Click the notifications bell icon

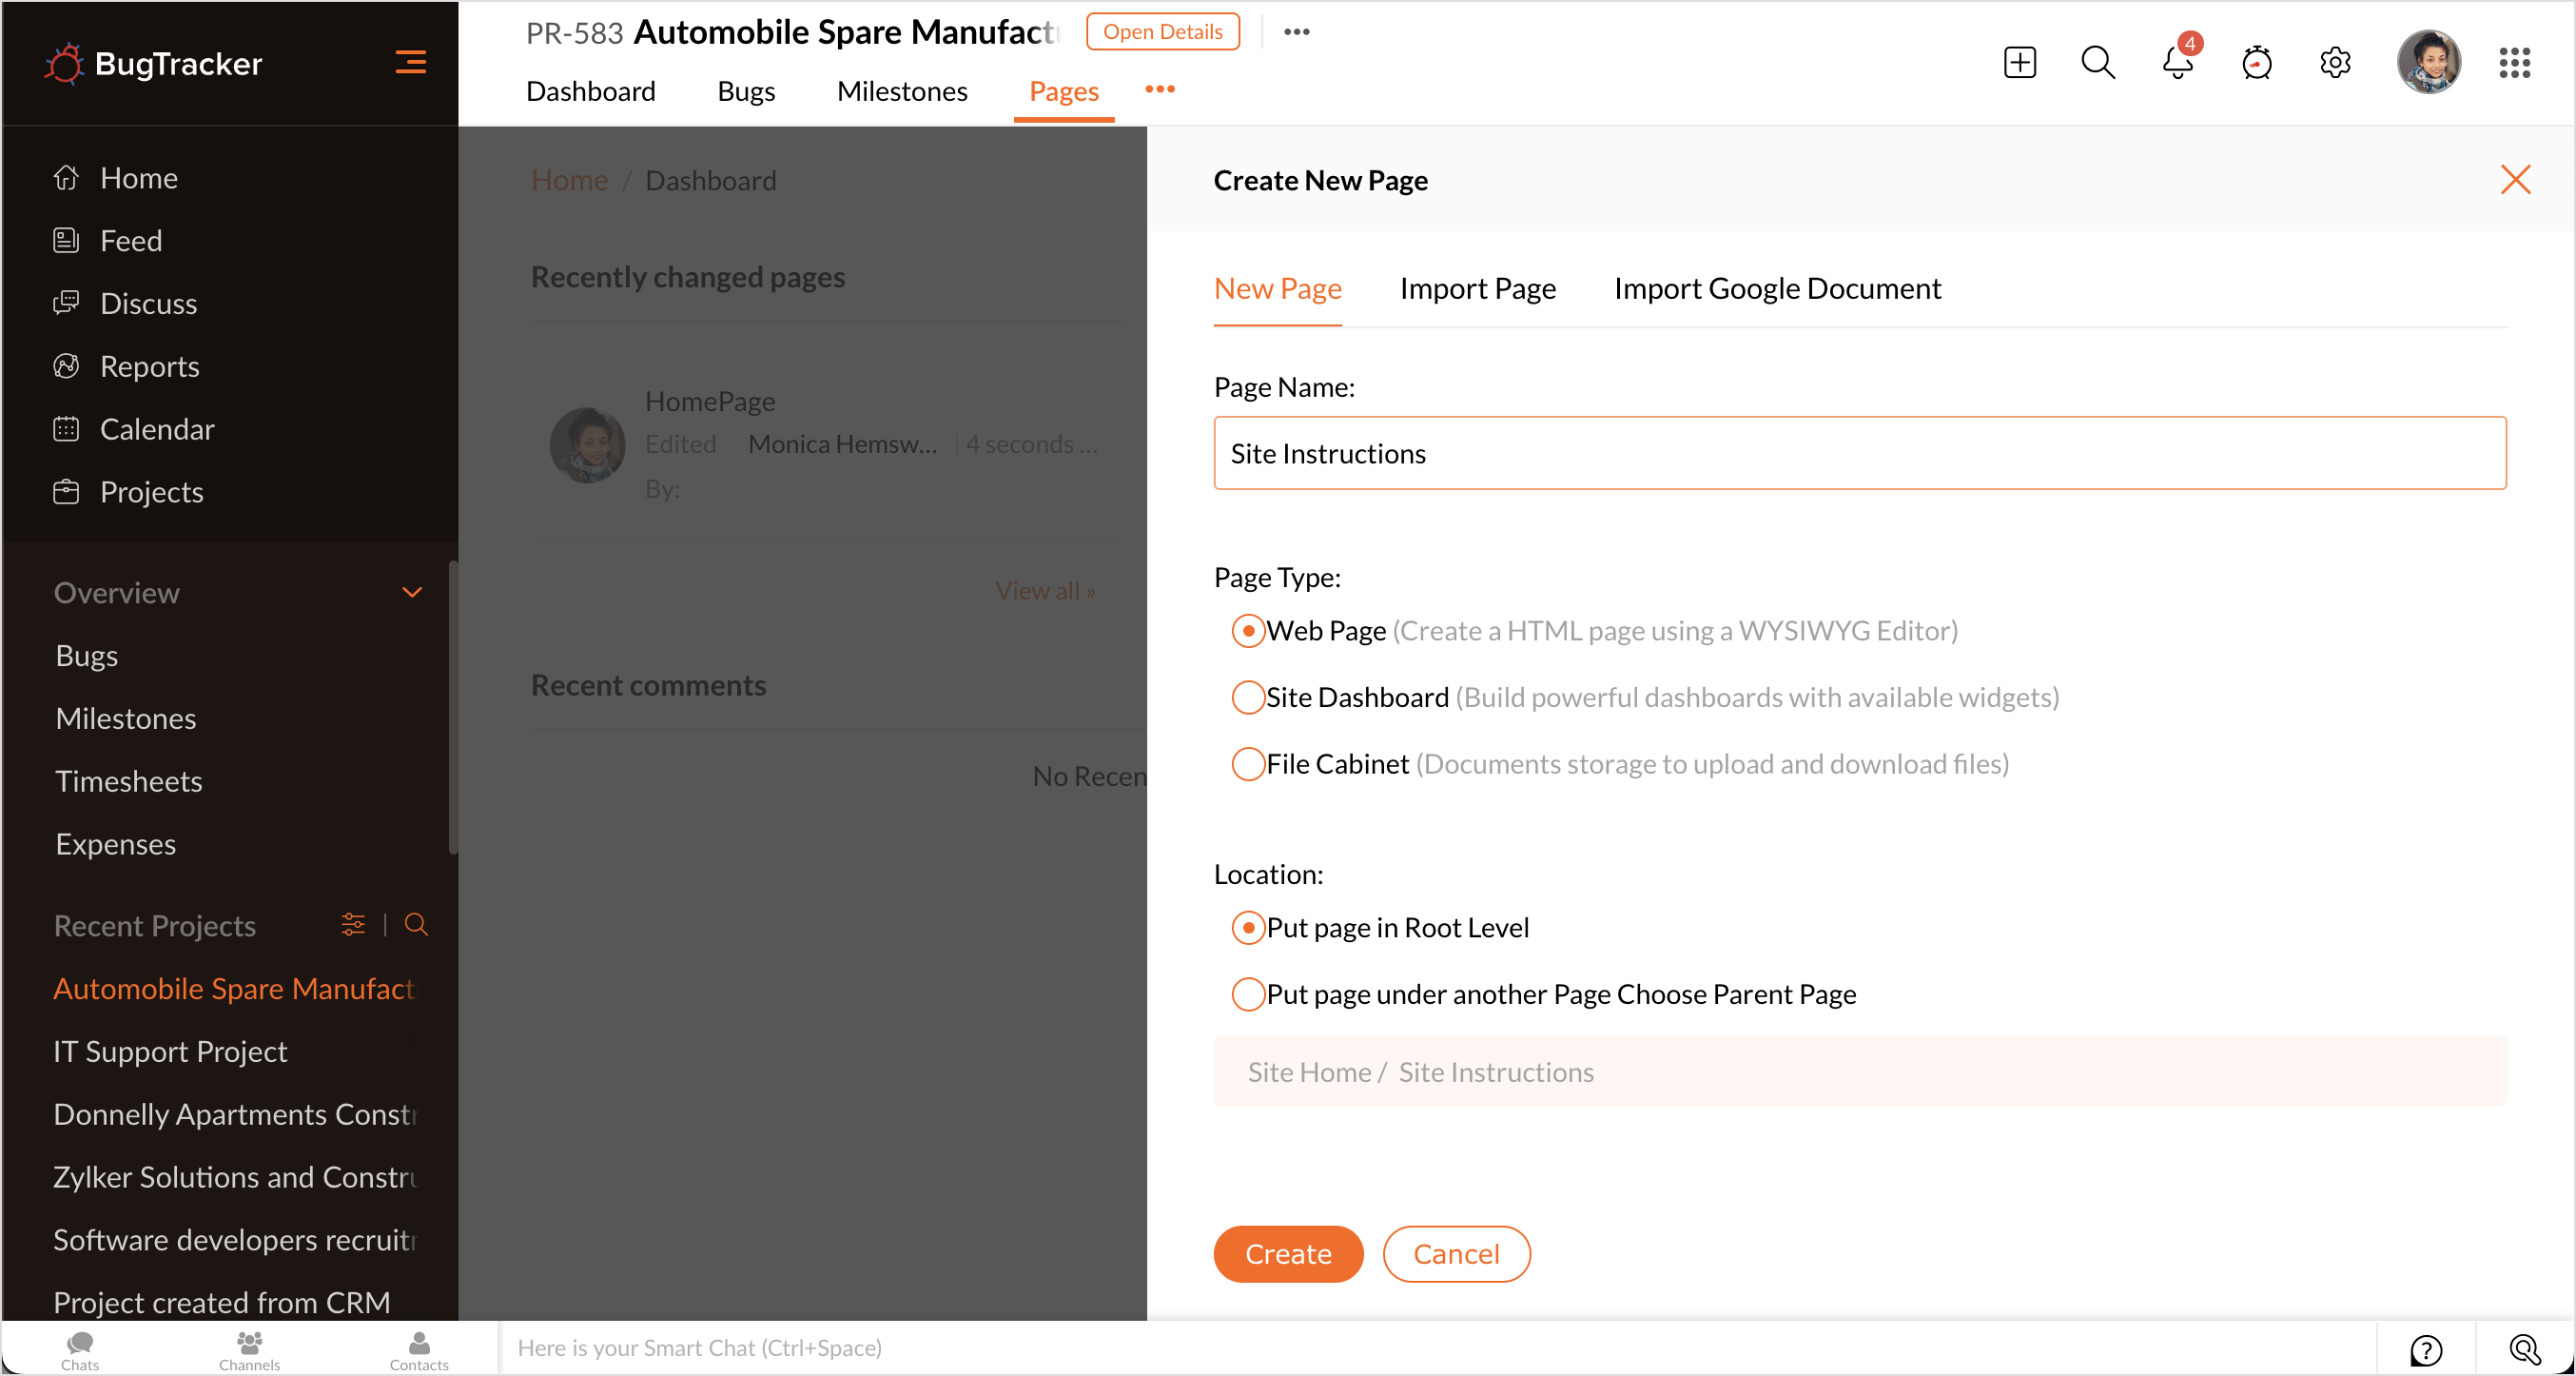coord(2176,63)
